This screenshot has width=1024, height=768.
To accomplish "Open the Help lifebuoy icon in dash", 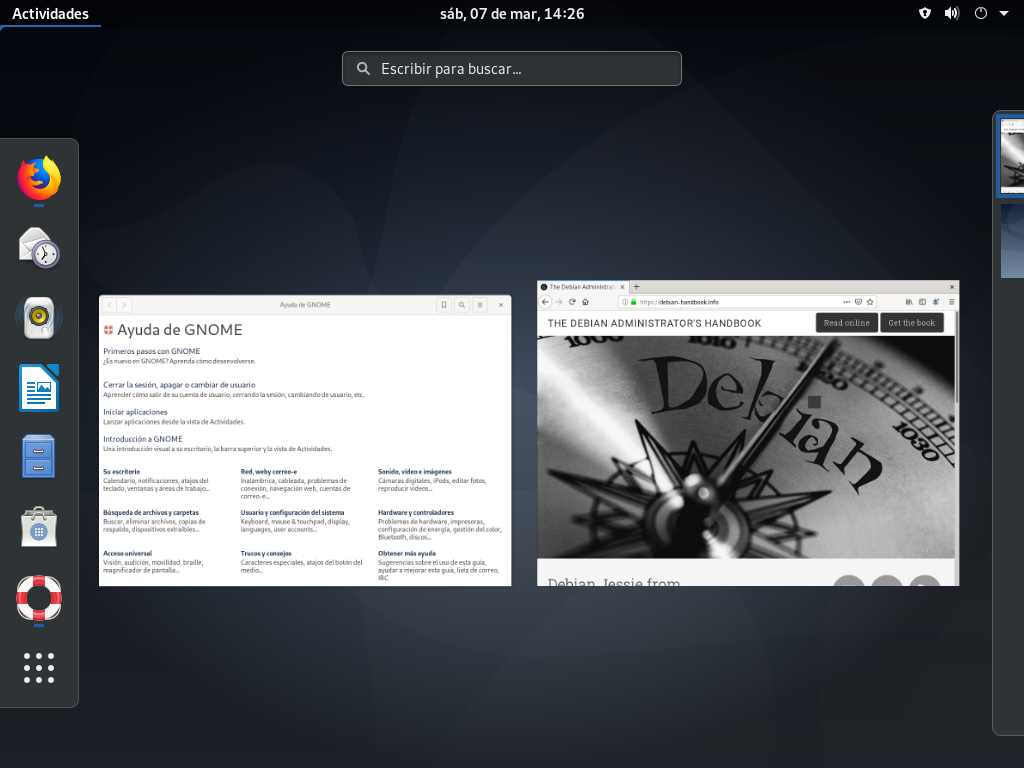I will 39,597.
